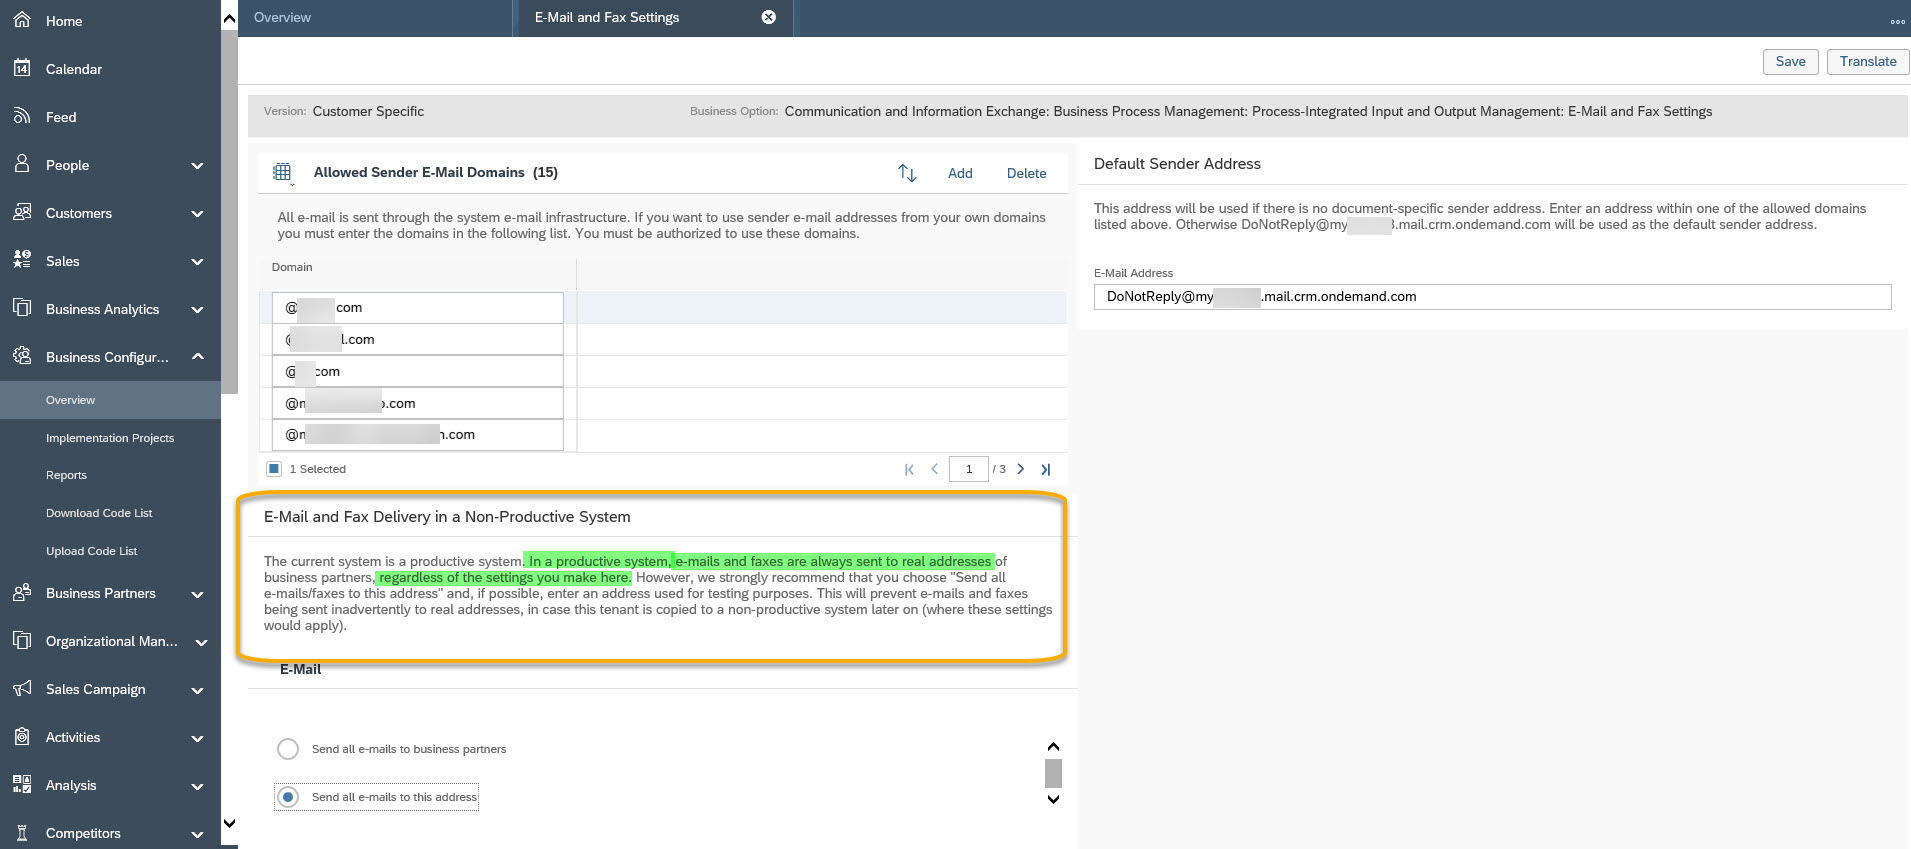Viewport: 1911px width, 849px height.
Task: Click the page number input field
Action: (x=968, y=469)
